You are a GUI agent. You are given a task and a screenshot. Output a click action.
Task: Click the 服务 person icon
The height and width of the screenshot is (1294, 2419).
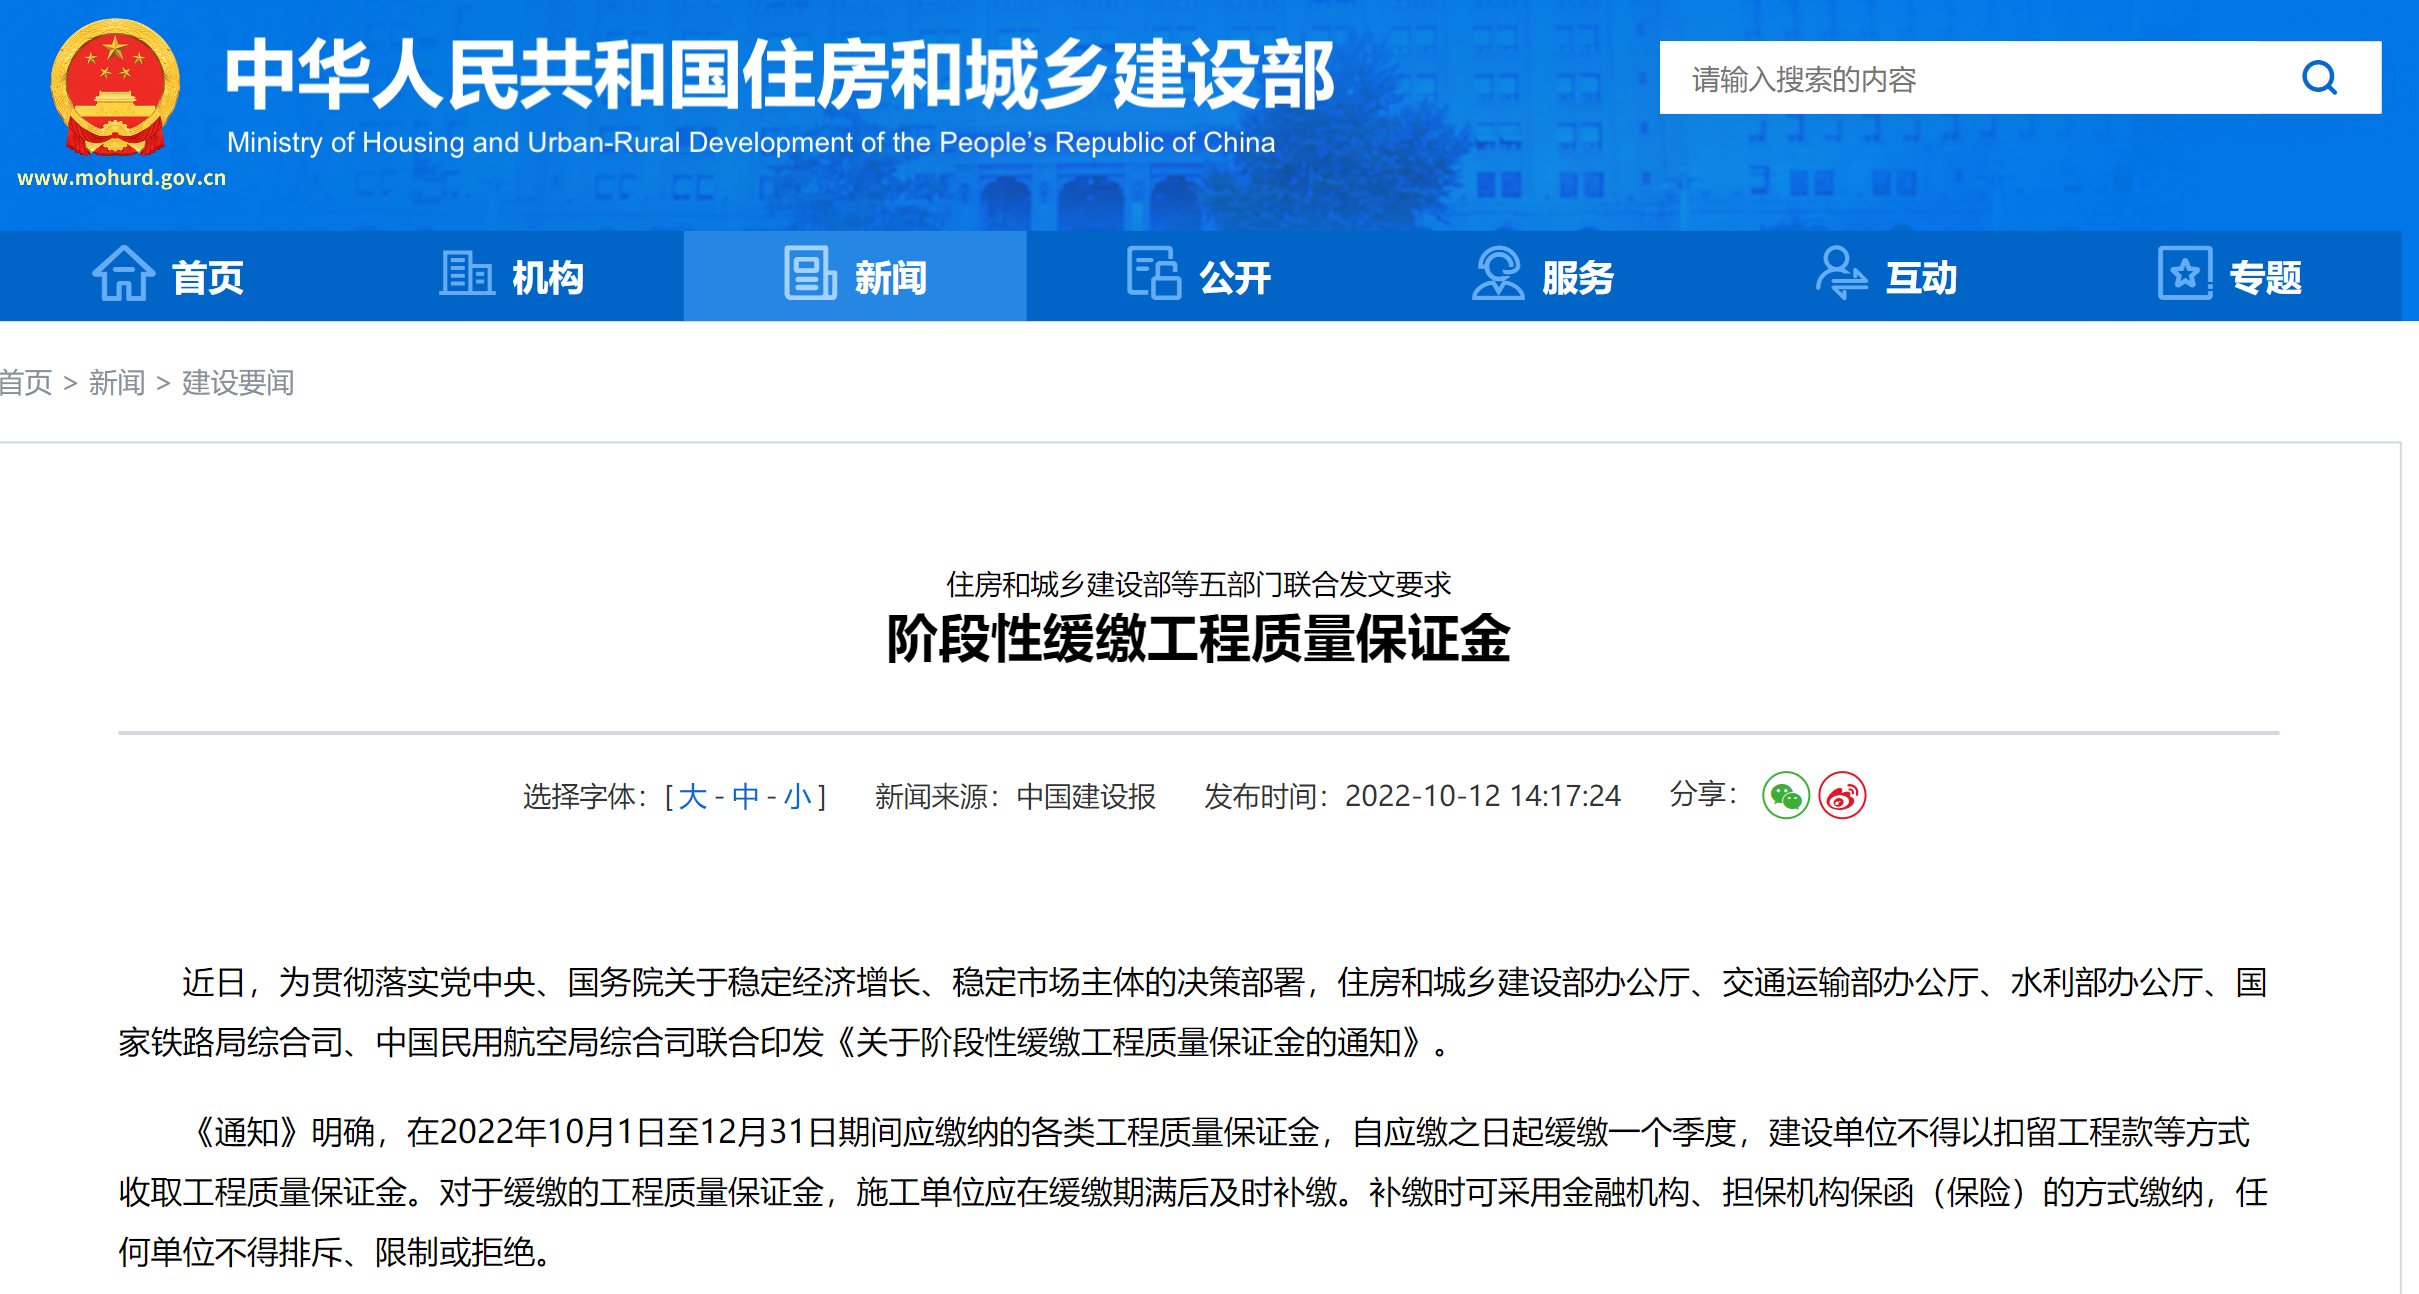1497,274
